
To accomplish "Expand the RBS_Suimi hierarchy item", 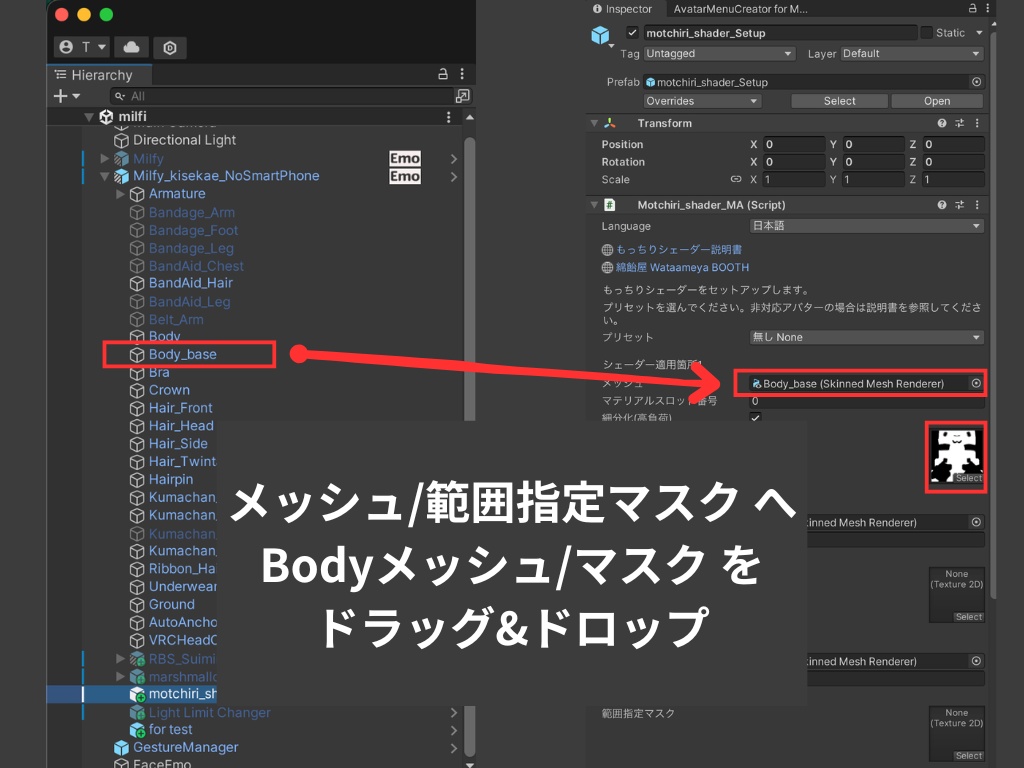I will tap(120, 658).
